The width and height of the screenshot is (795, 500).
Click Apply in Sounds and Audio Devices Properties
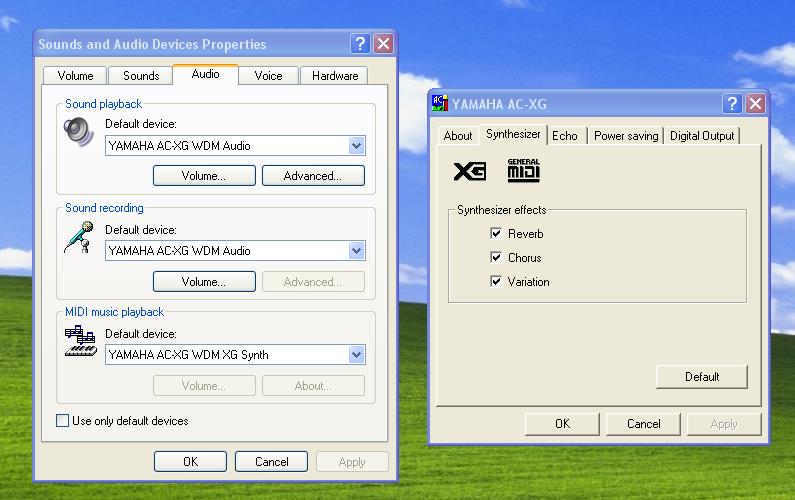(352, 461)
